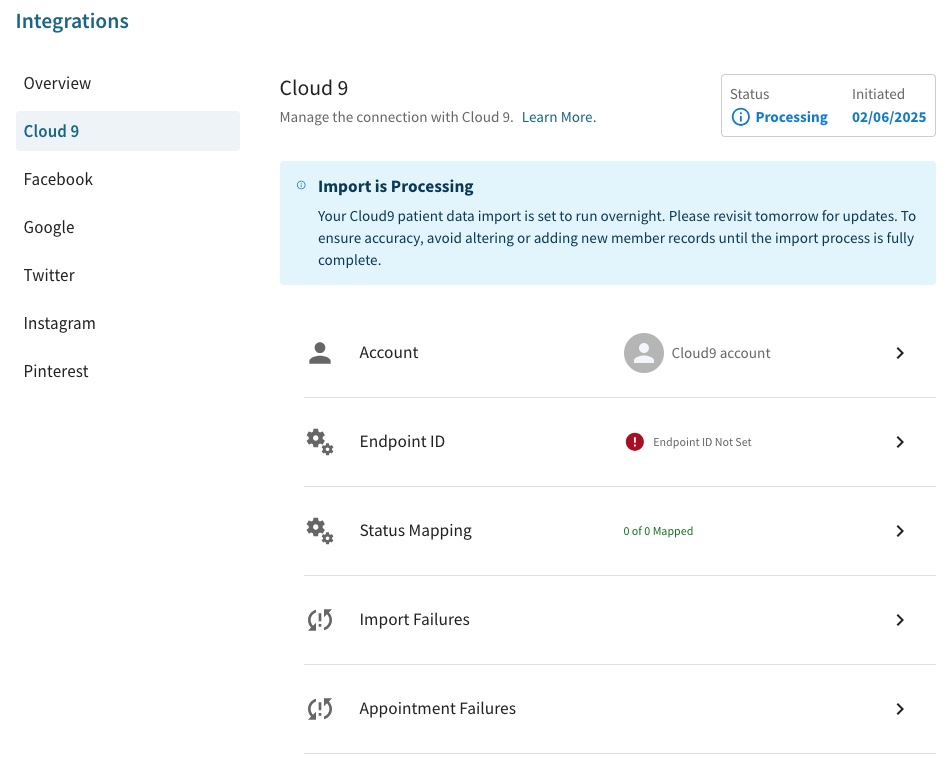This screenshot has width=948, height=774.
Task: Open the Appointment Failures row label
Action: pos(438,709)
